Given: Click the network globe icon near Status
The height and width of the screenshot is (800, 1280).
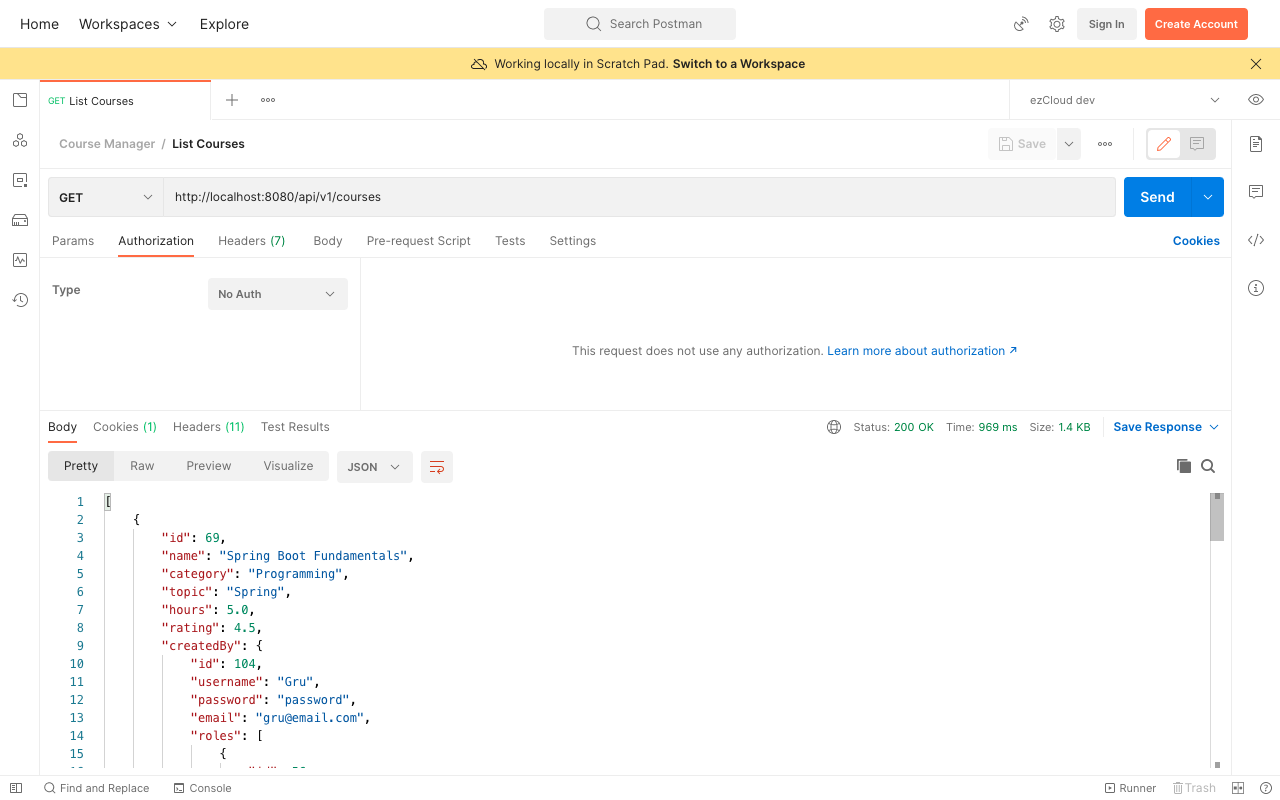Looking at the screenshot, I should coord(834,427).
